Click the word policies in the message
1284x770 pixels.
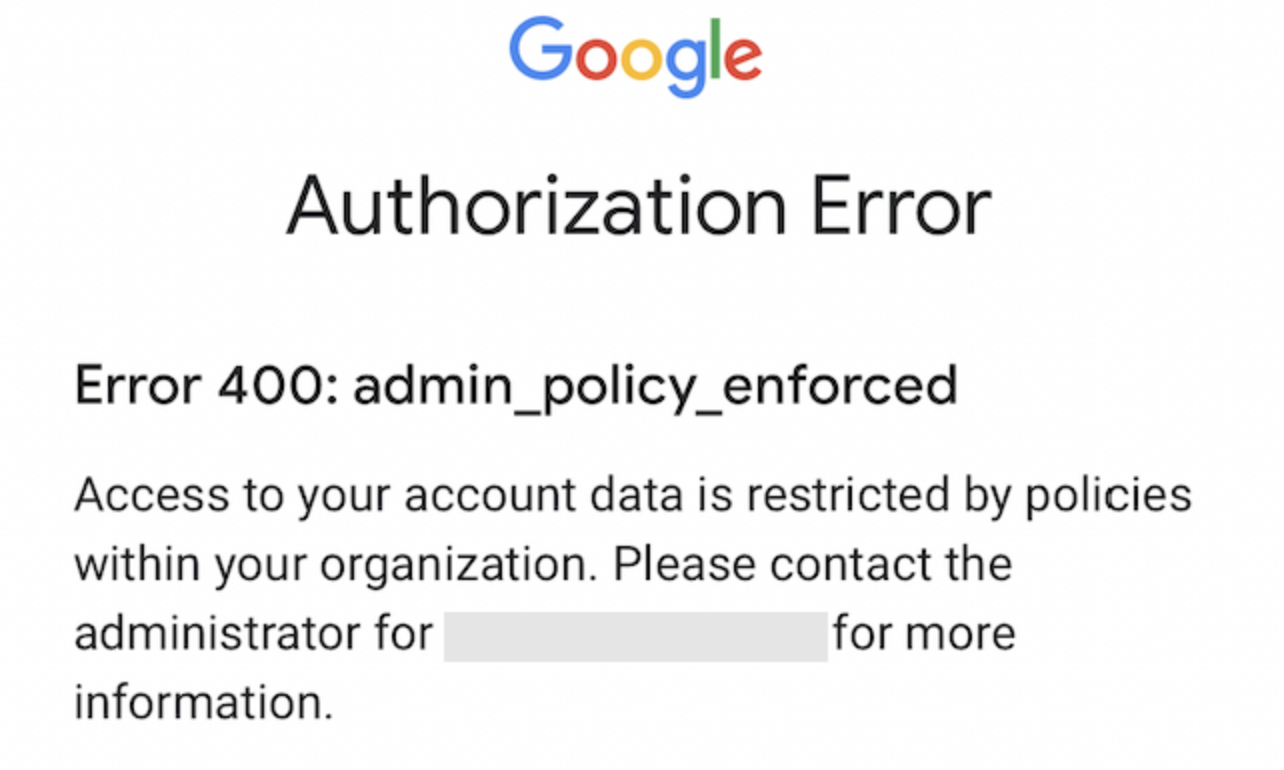(x=1108, y=497)
